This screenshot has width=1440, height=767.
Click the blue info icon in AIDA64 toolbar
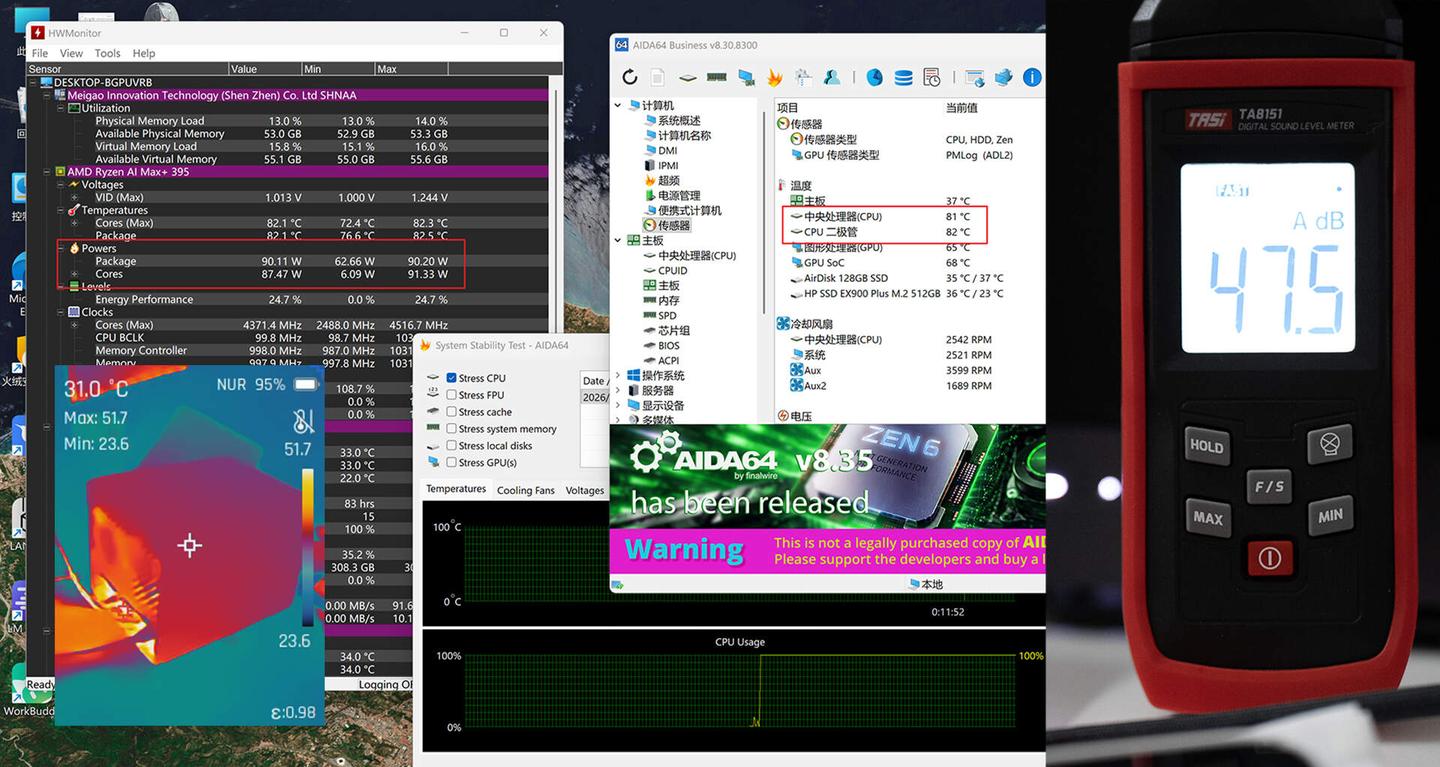pos(1032,77)
